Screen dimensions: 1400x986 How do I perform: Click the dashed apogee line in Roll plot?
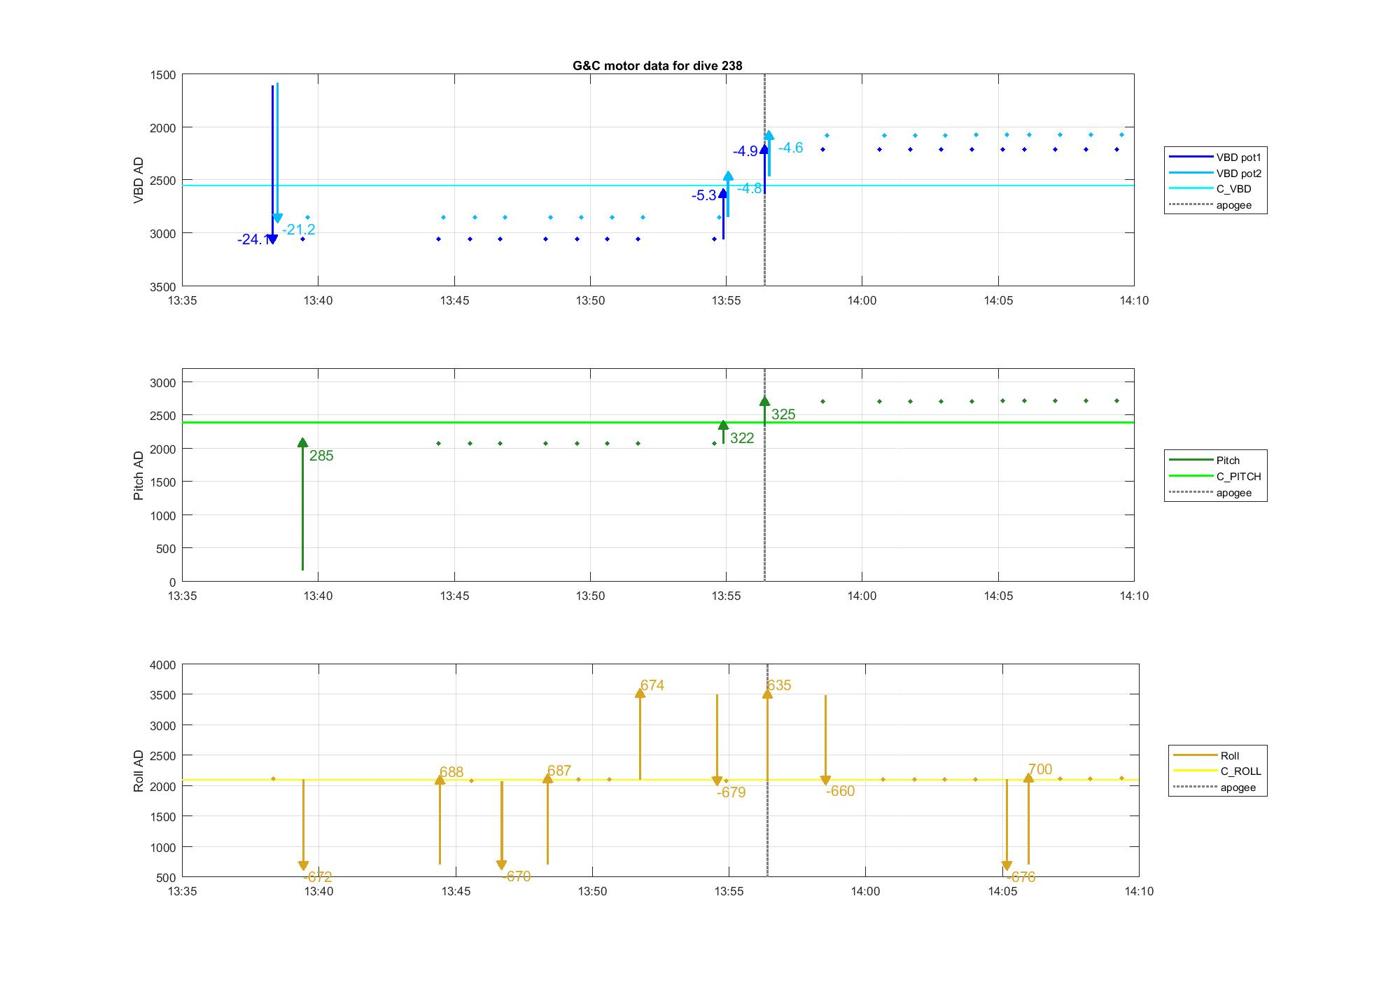[768, 771]
